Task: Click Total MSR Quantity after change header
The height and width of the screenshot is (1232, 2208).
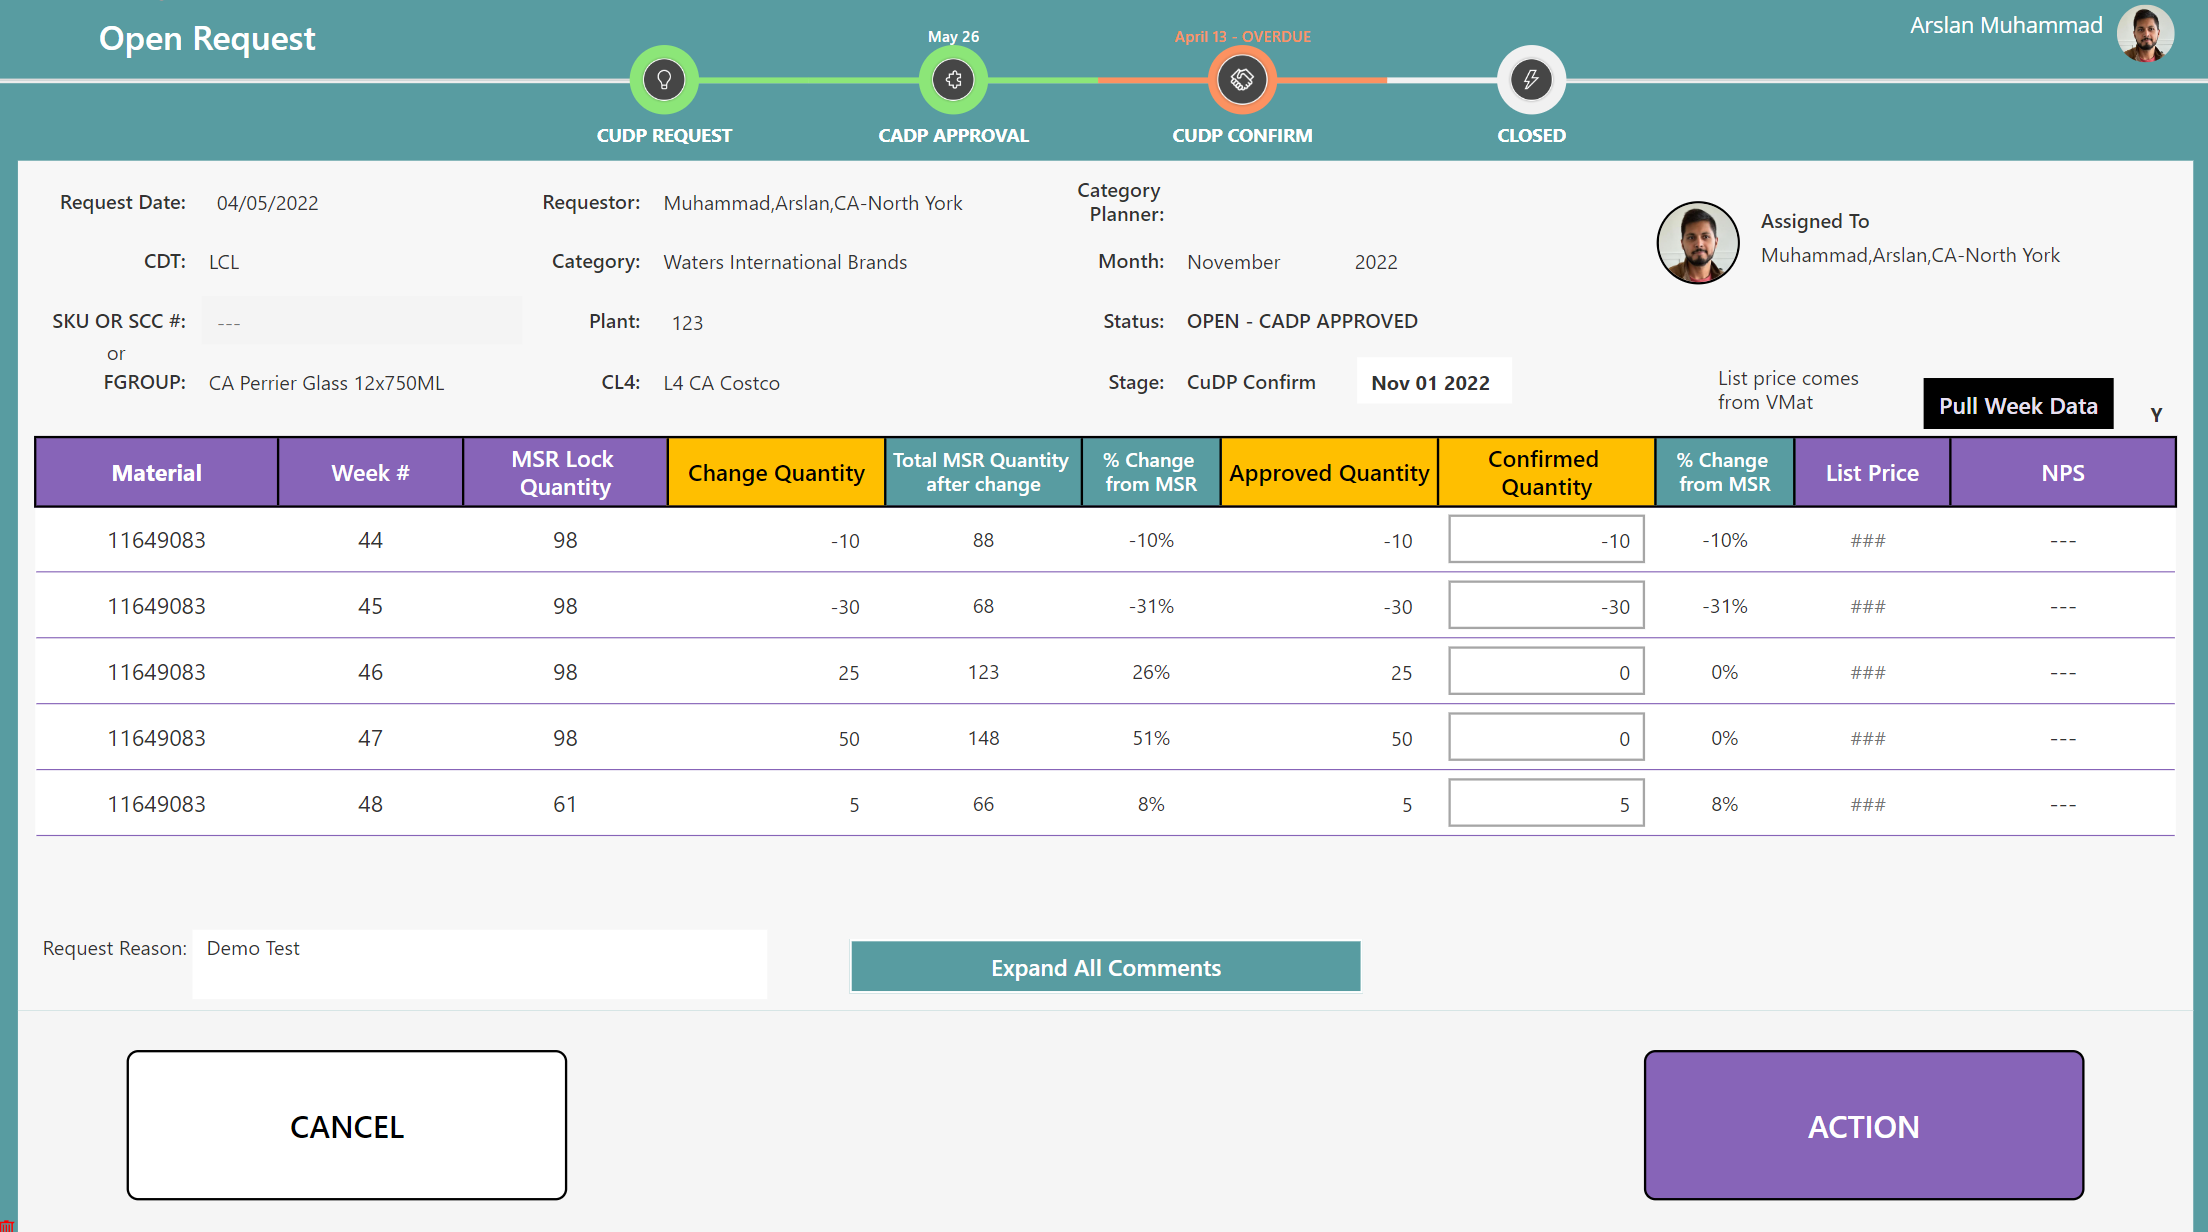Action: point(983,472)
